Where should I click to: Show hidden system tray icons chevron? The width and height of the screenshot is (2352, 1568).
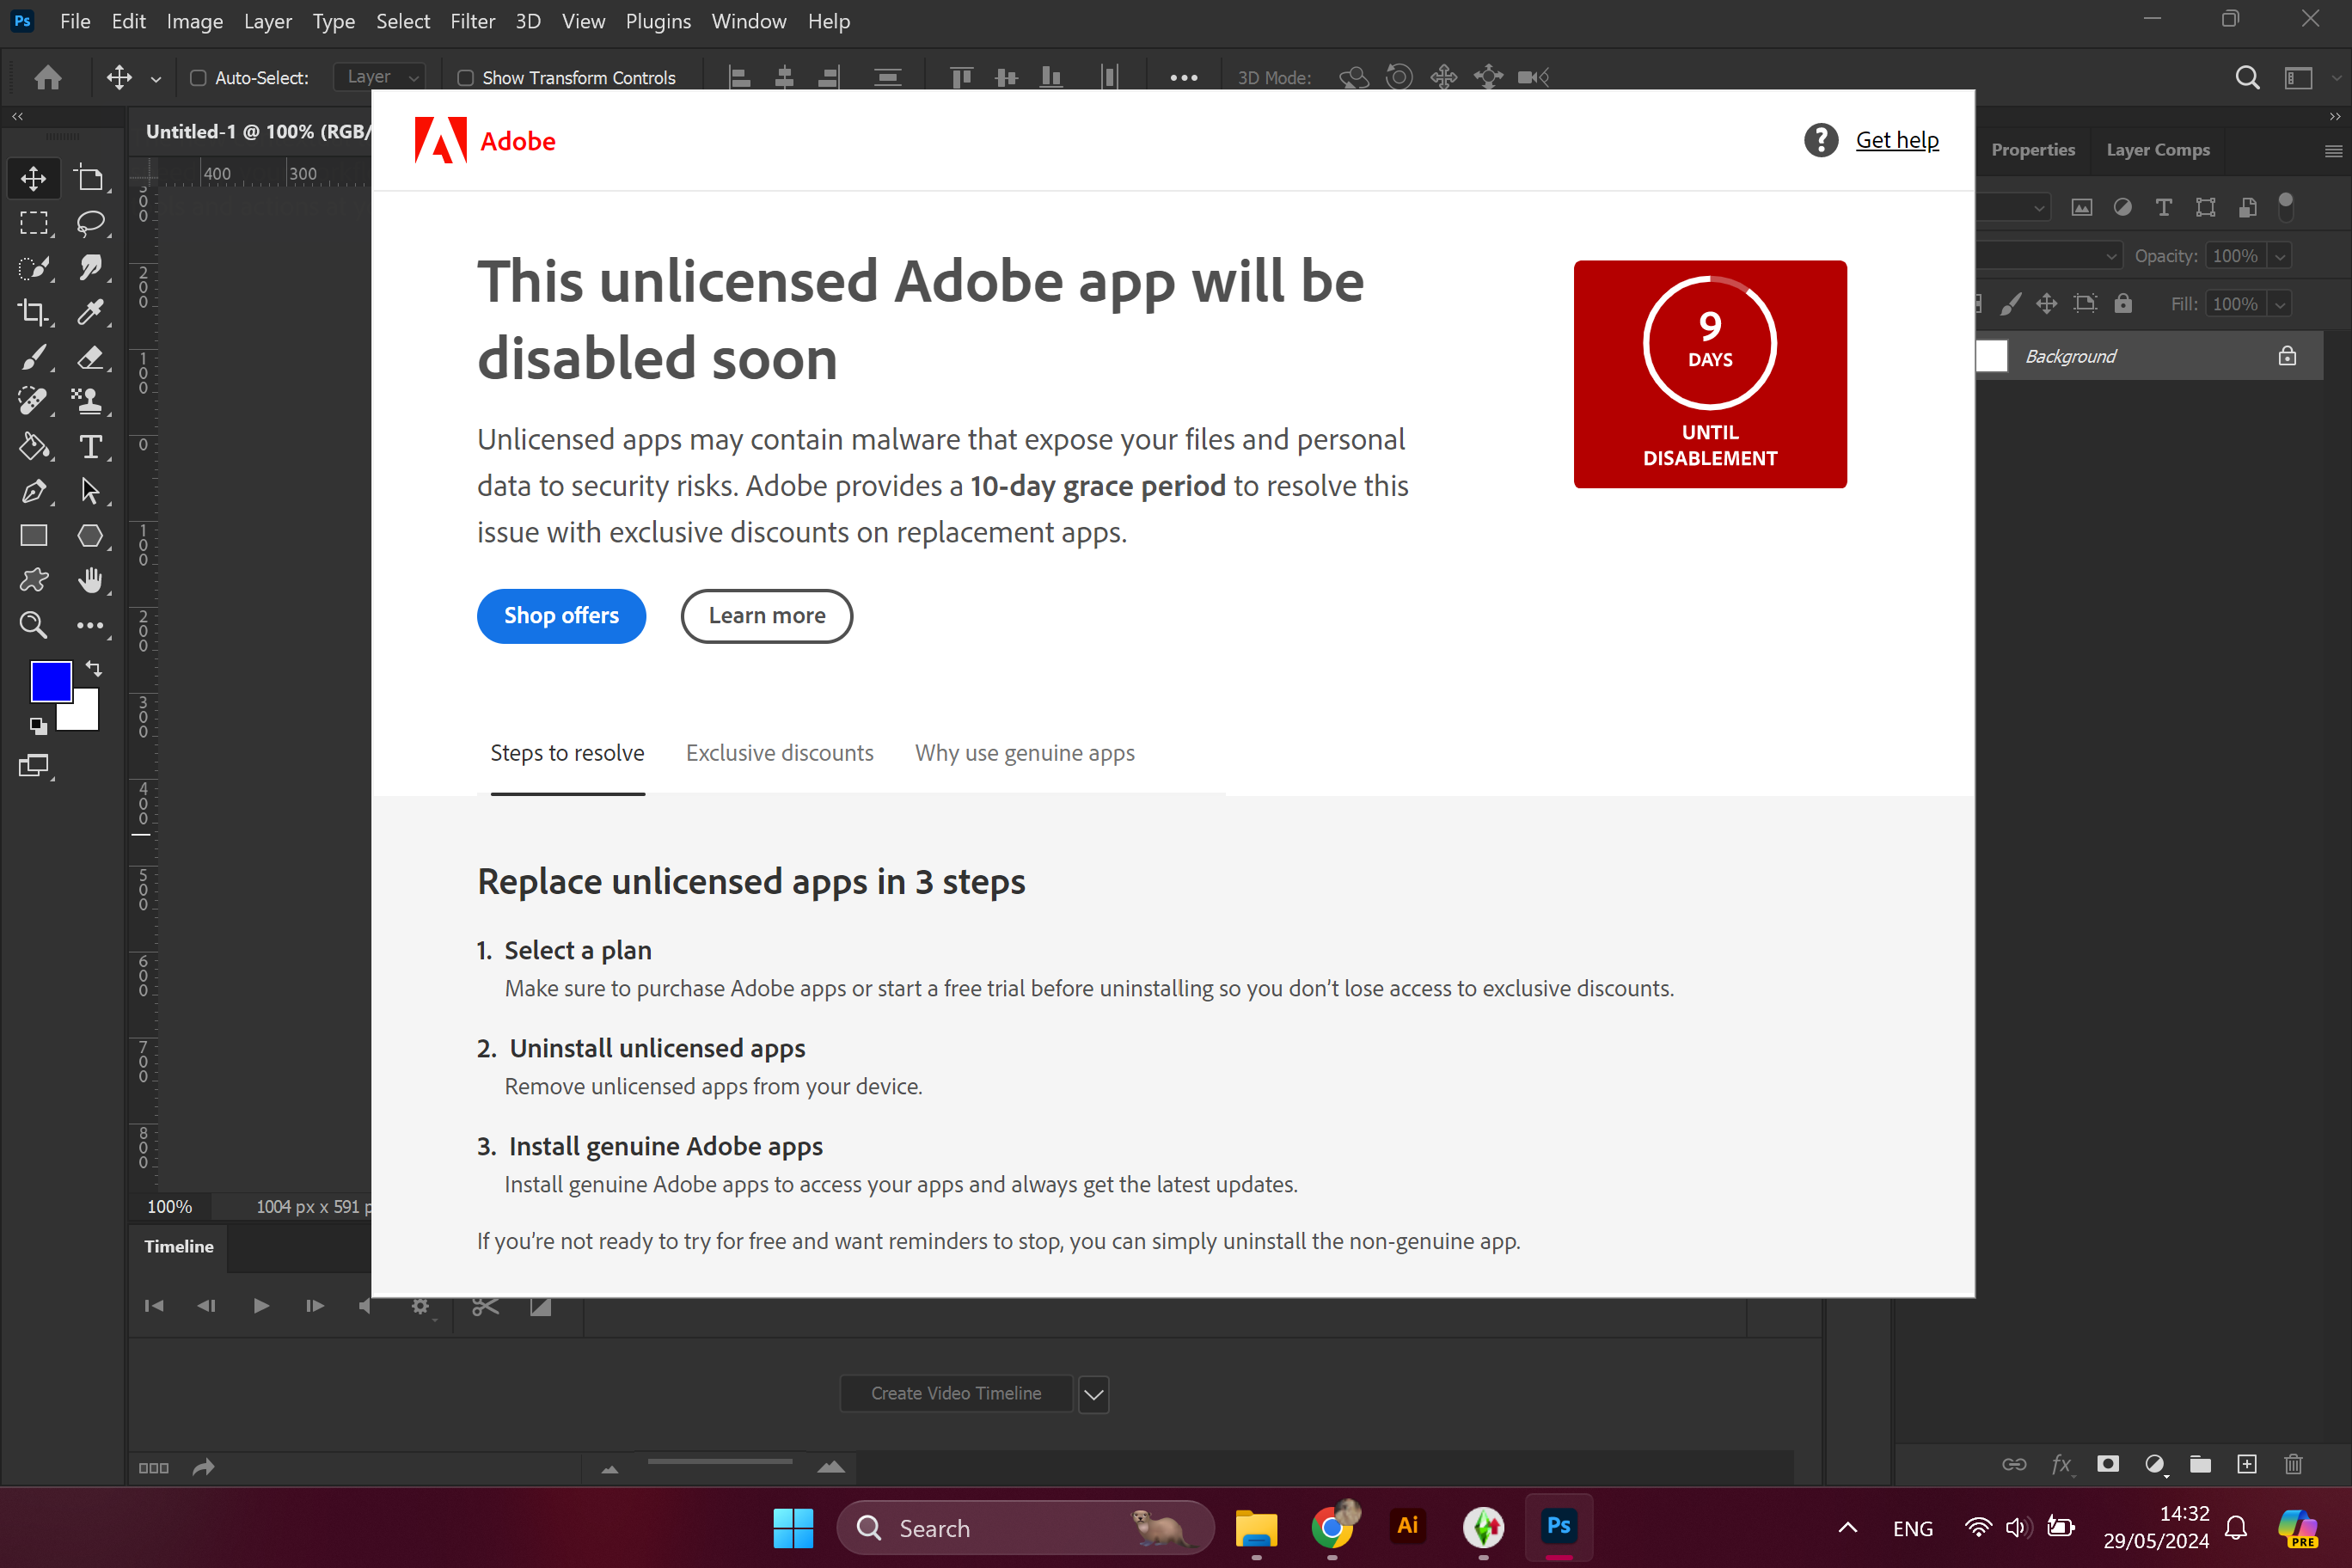1848,1528
